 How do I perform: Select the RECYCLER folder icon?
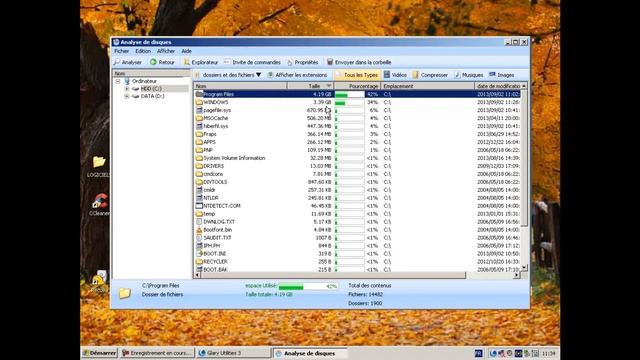(x=199, y=262)
